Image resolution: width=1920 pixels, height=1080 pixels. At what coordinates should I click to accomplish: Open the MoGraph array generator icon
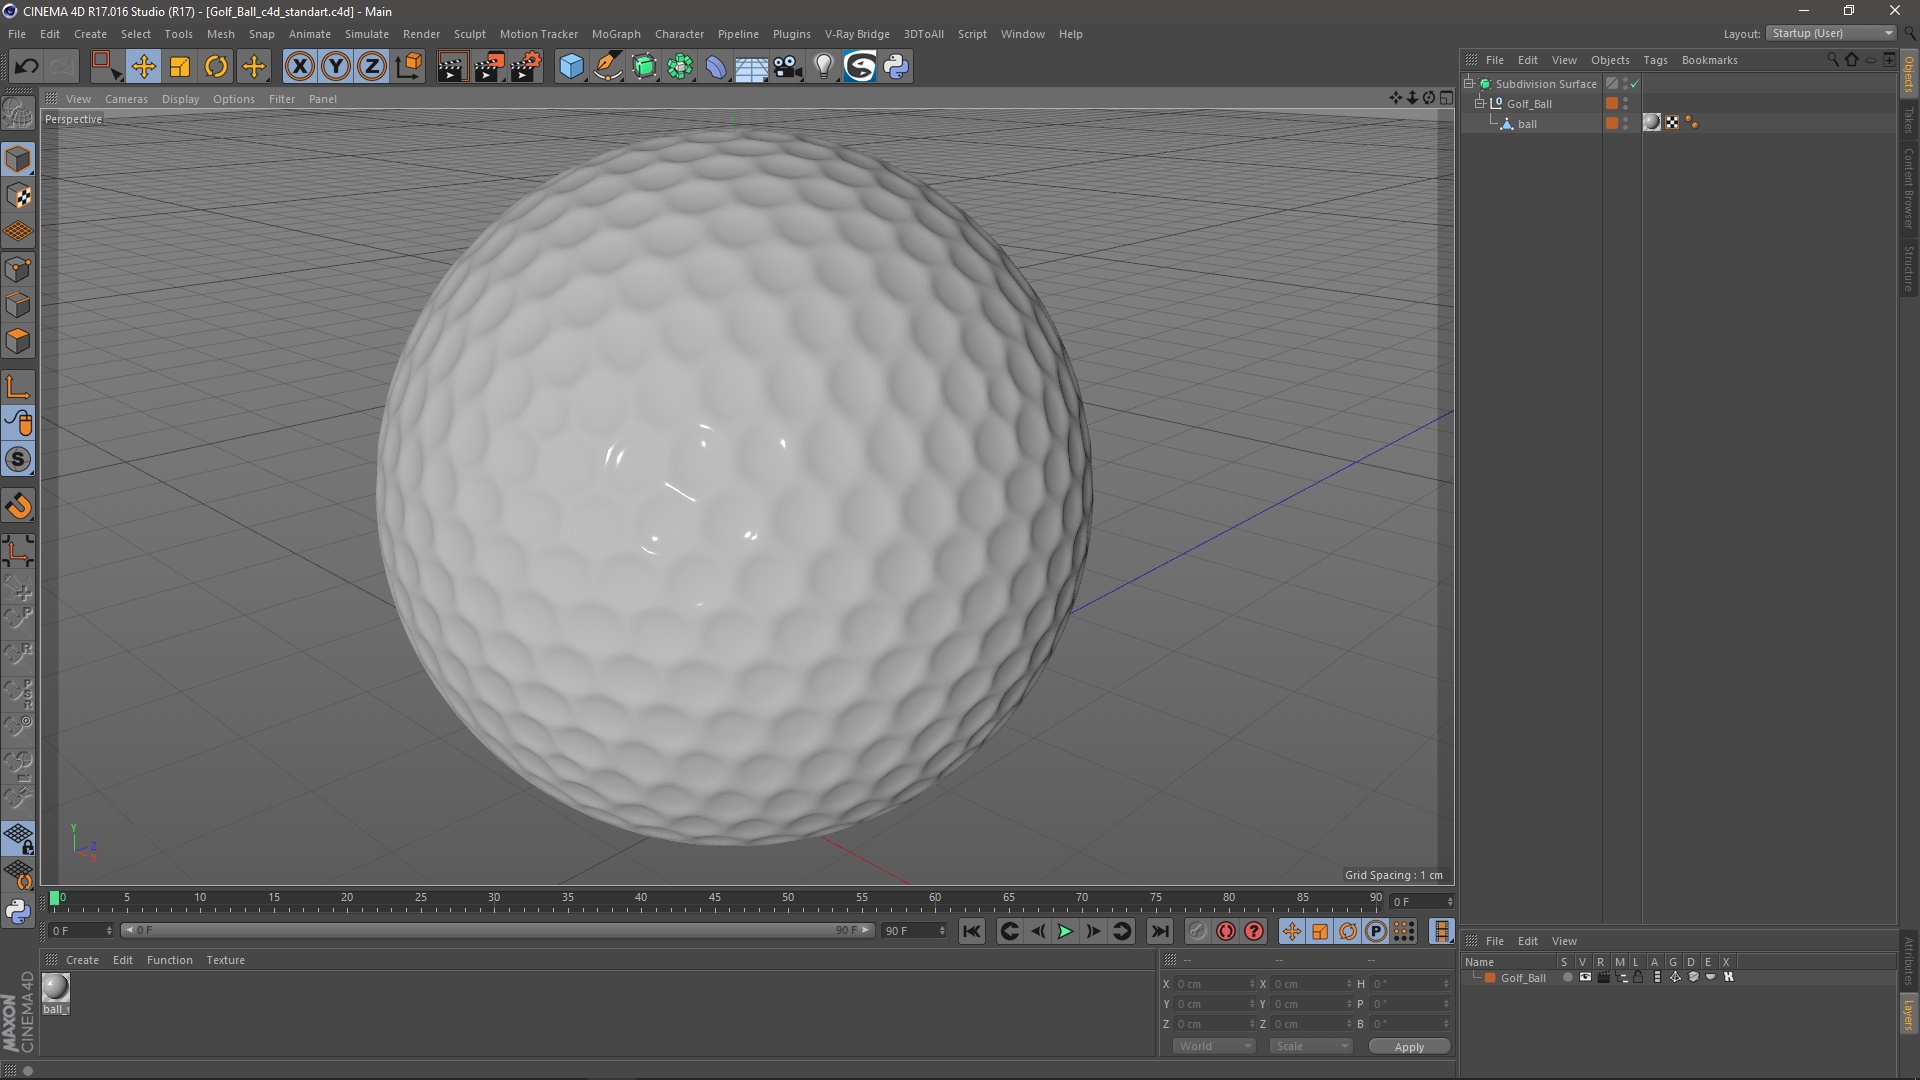click(680, 67)
